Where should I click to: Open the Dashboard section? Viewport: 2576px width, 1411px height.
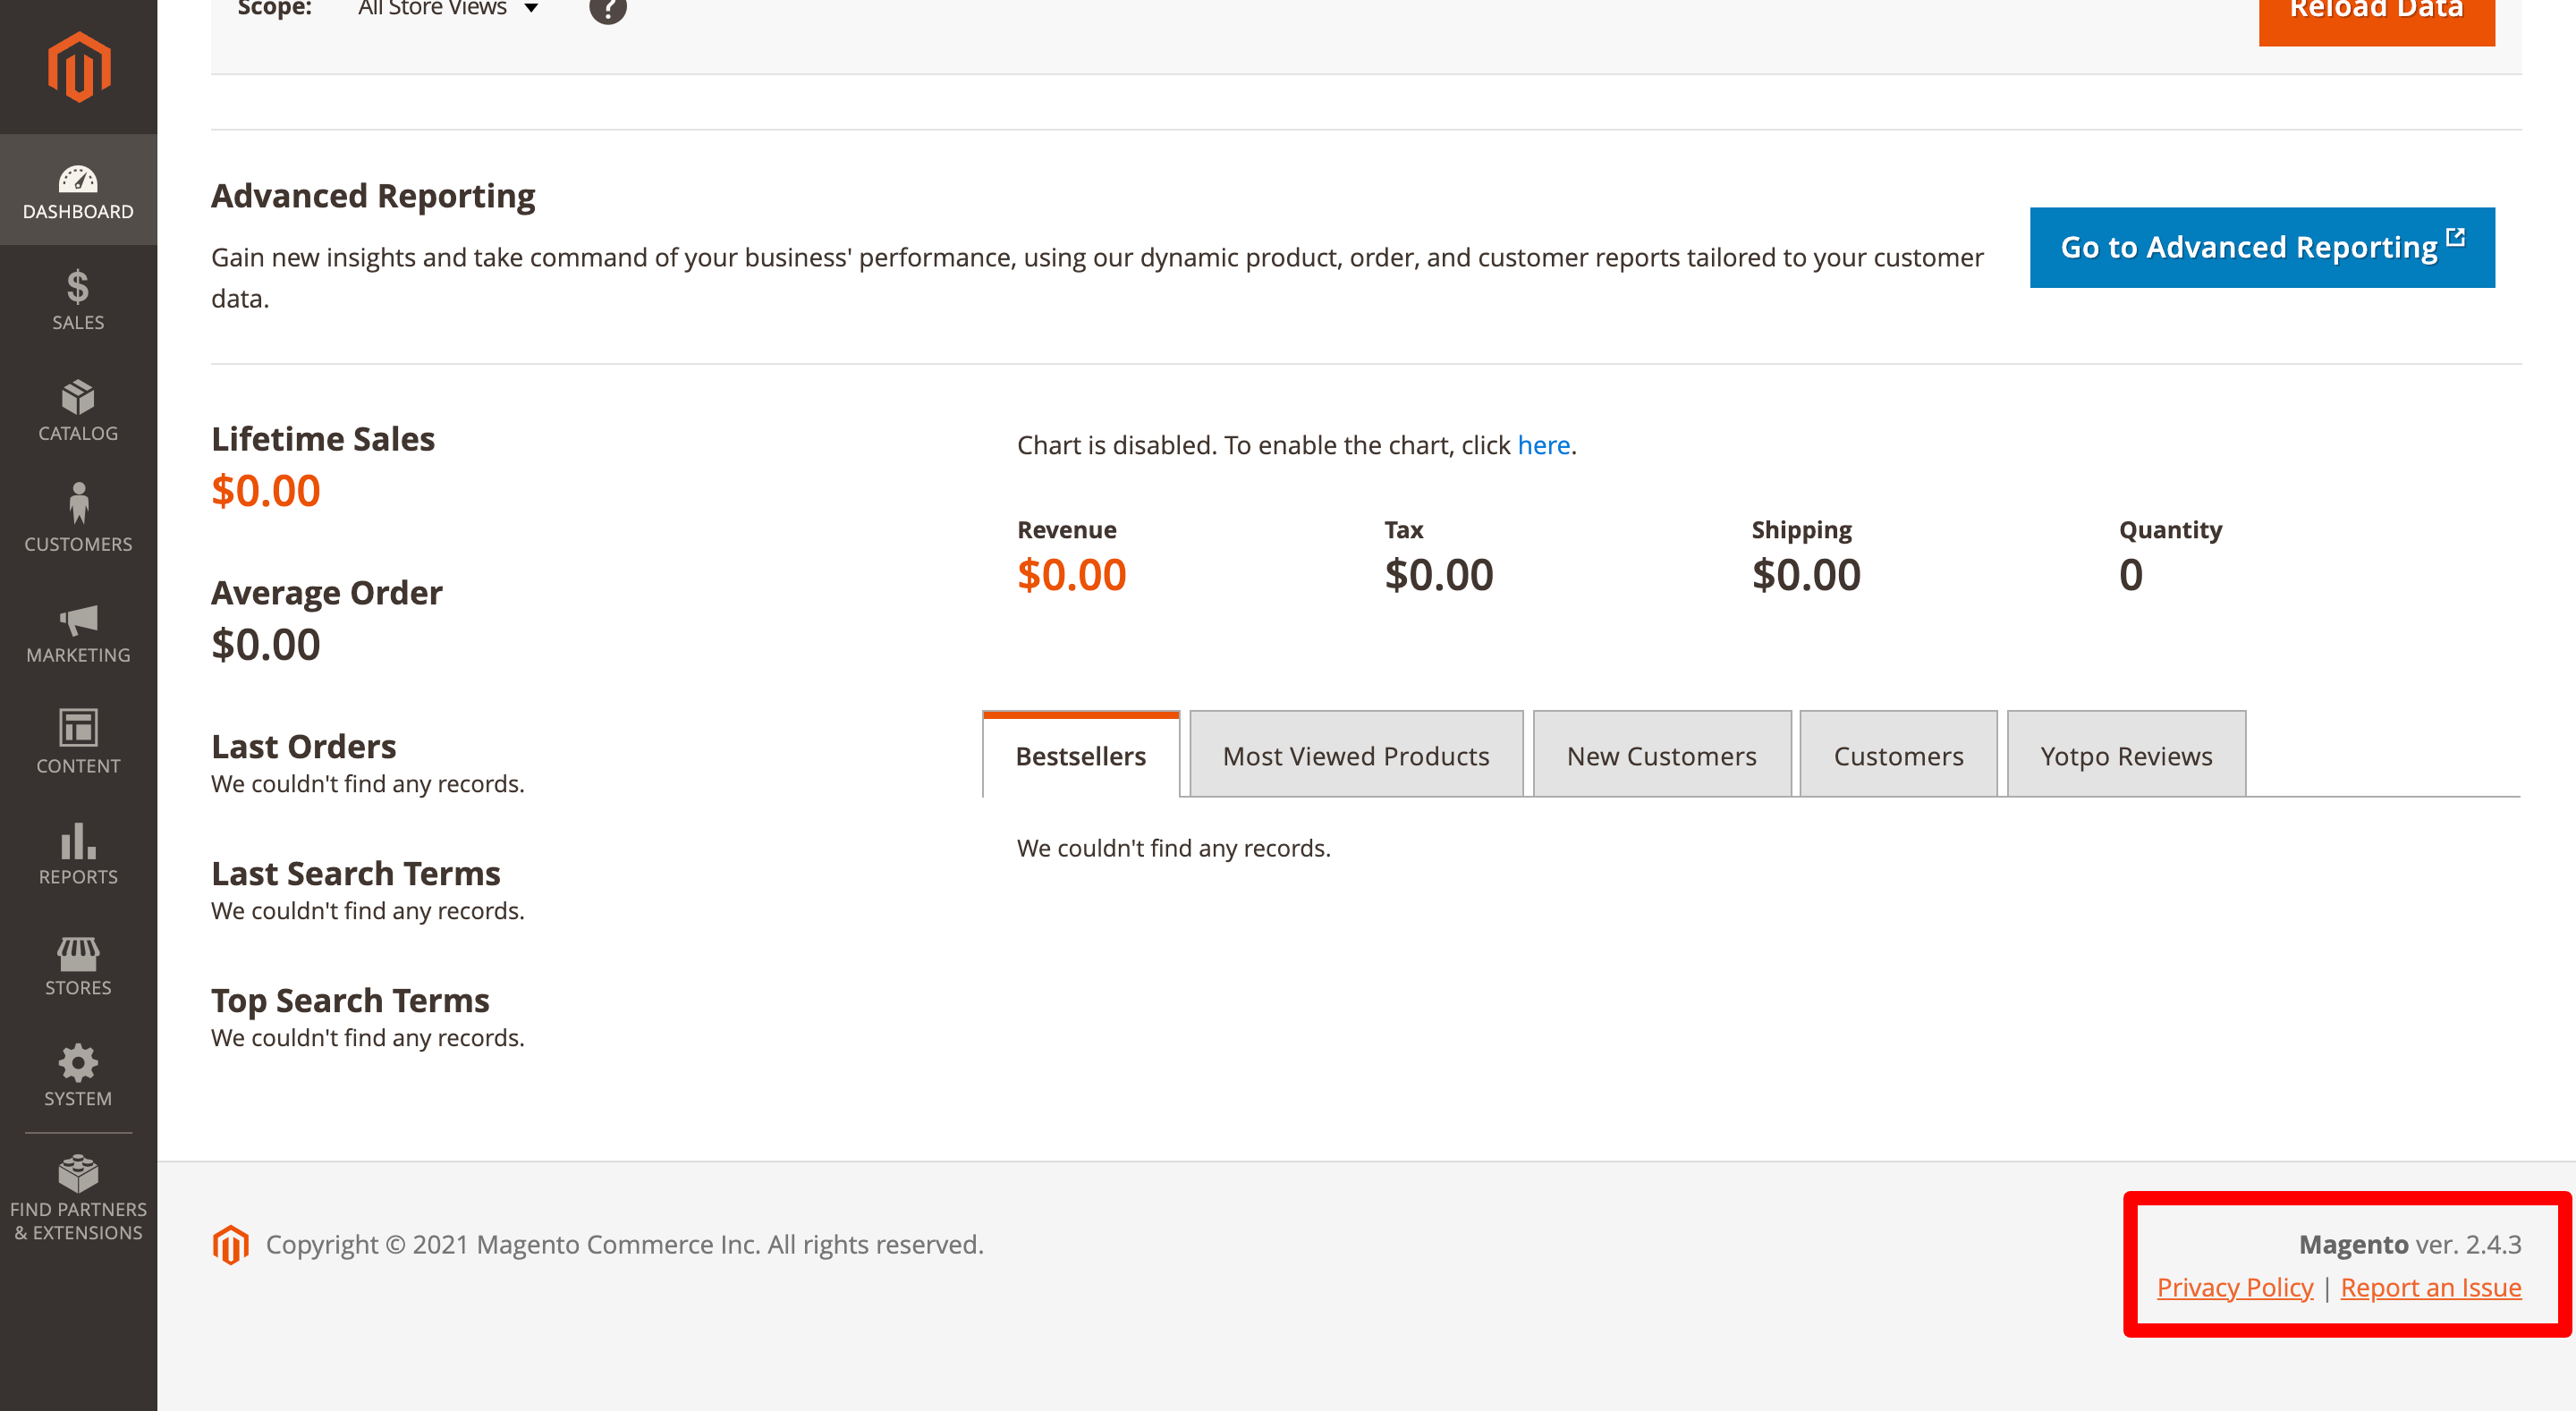click(x=78, y=190)
